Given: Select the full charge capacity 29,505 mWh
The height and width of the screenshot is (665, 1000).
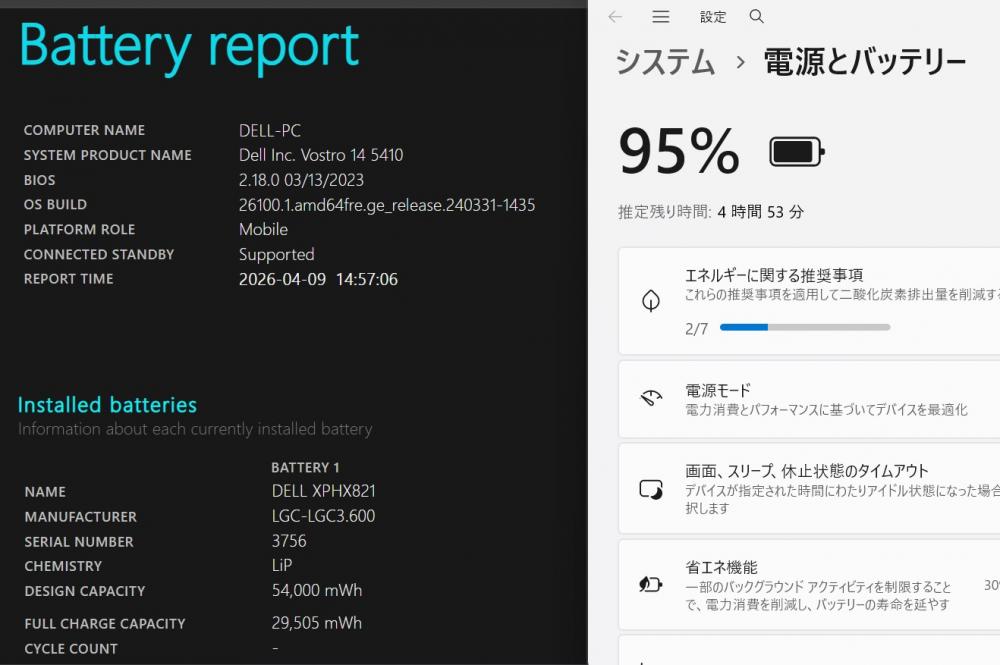Looking at the screenshot, I should (x=317, y=623).
